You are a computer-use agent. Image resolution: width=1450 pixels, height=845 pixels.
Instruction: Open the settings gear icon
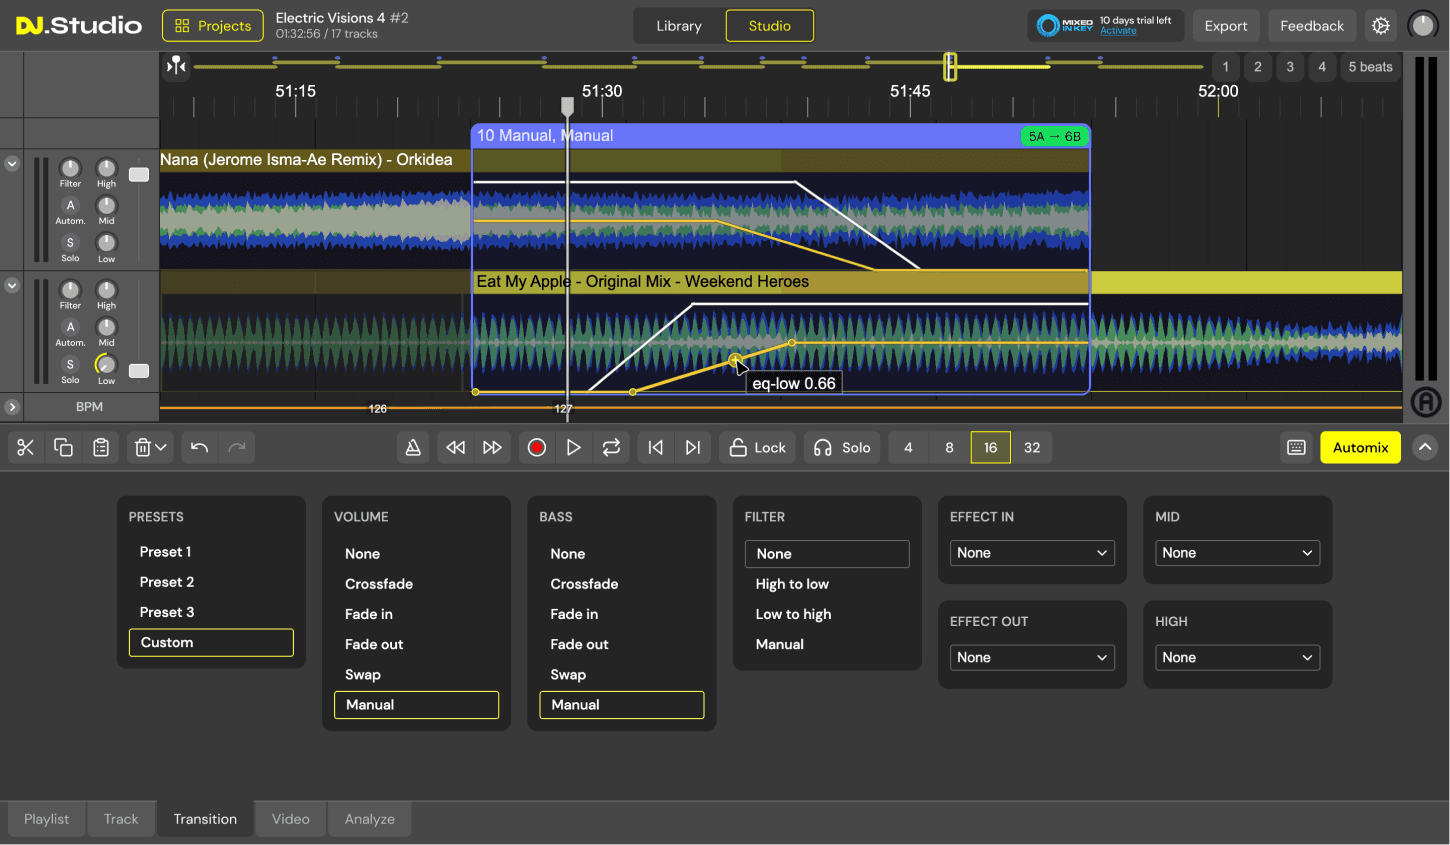[1381, 26]
